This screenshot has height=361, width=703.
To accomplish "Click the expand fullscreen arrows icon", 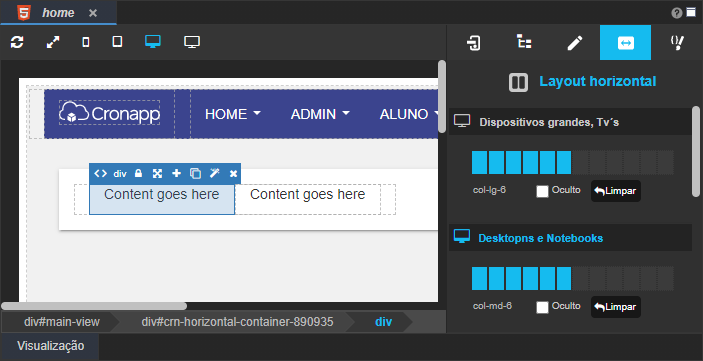I will (x=53, y=43).
